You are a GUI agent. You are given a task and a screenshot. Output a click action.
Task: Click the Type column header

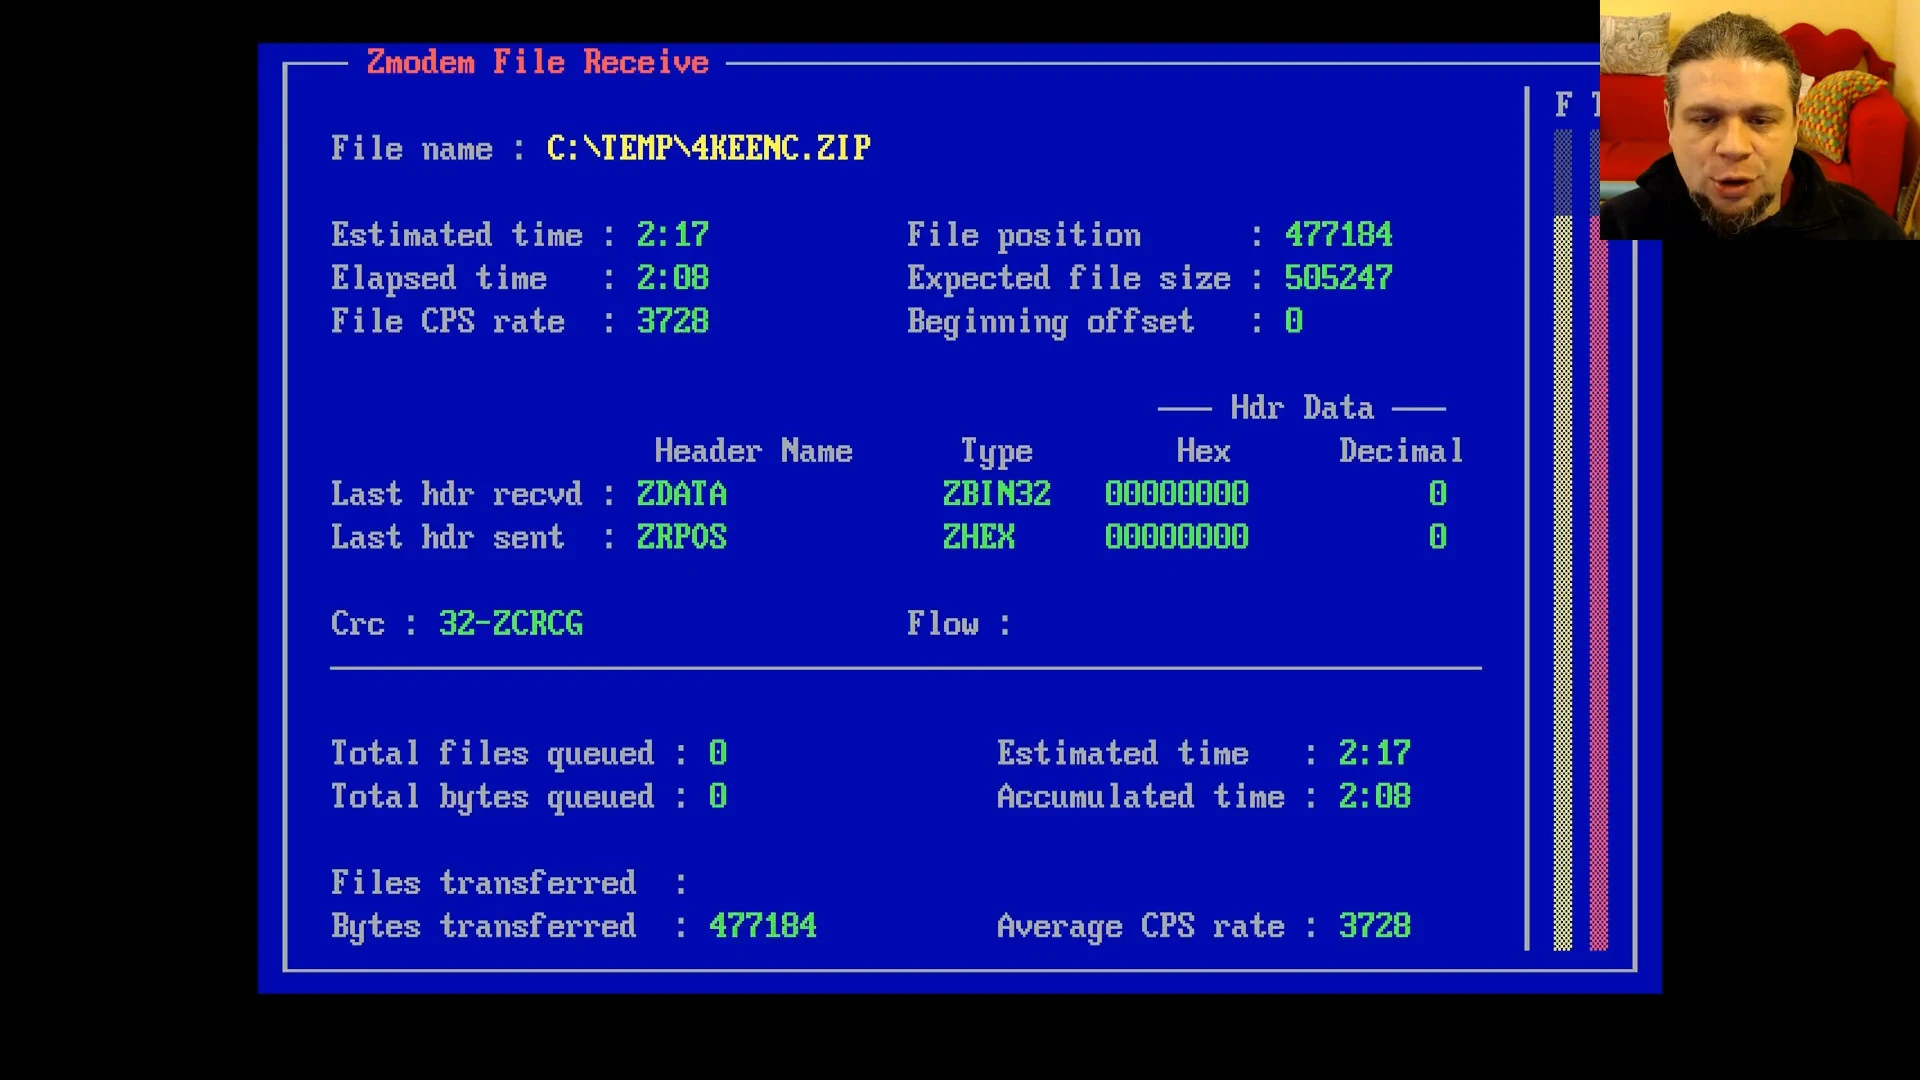[997, 452]
